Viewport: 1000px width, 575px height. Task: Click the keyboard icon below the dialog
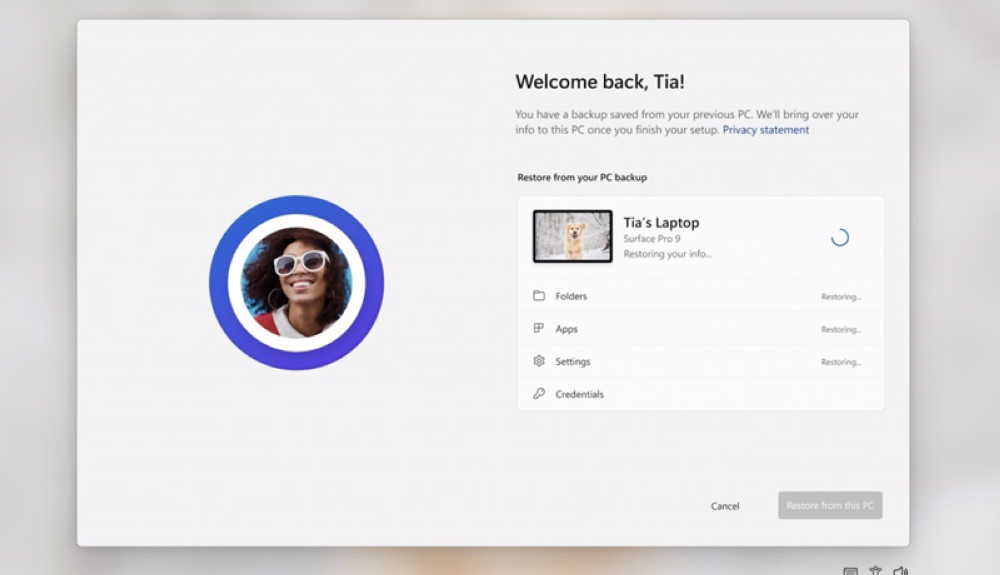pos(850,571)
